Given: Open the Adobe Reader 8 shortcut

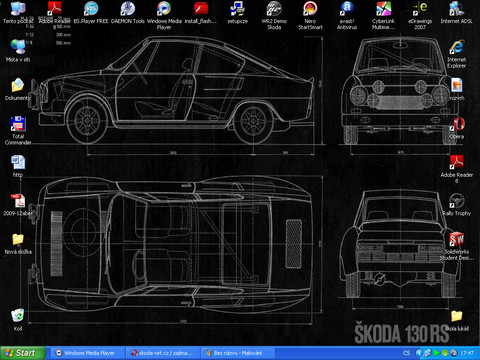Looking at the screenshot, I should [x=456, y=162].
